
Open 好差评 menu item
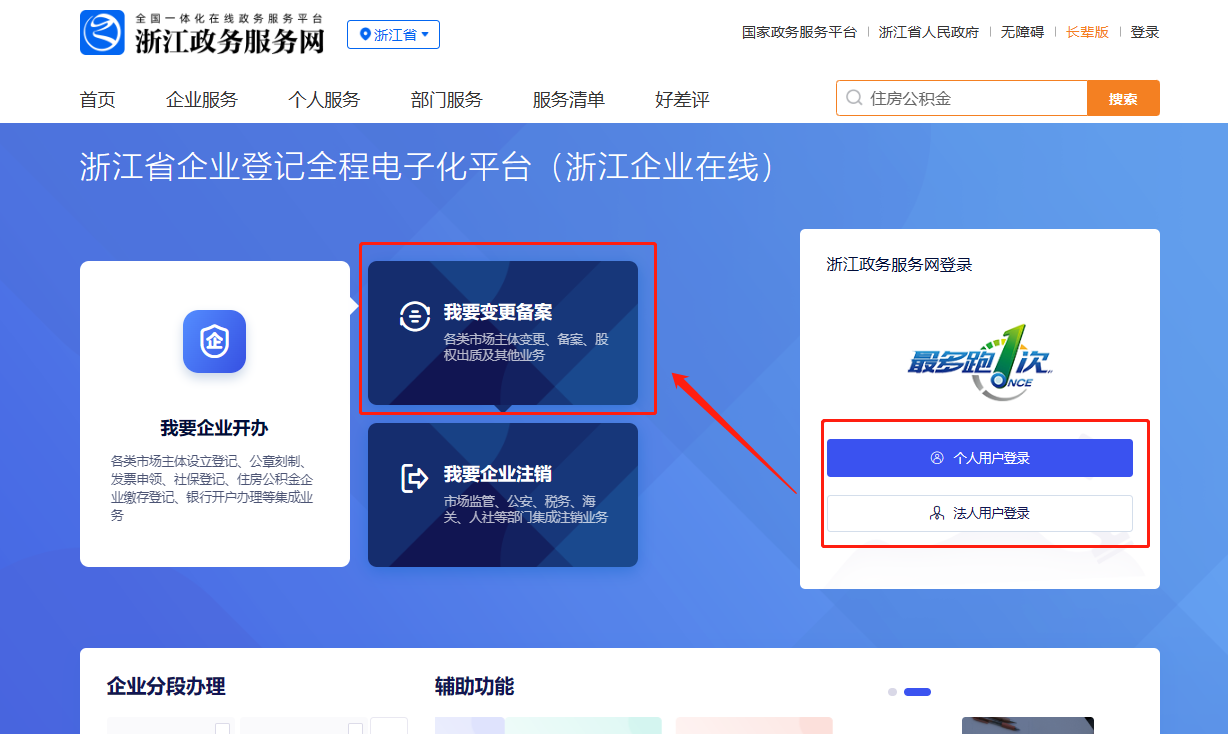pos(682,99)
